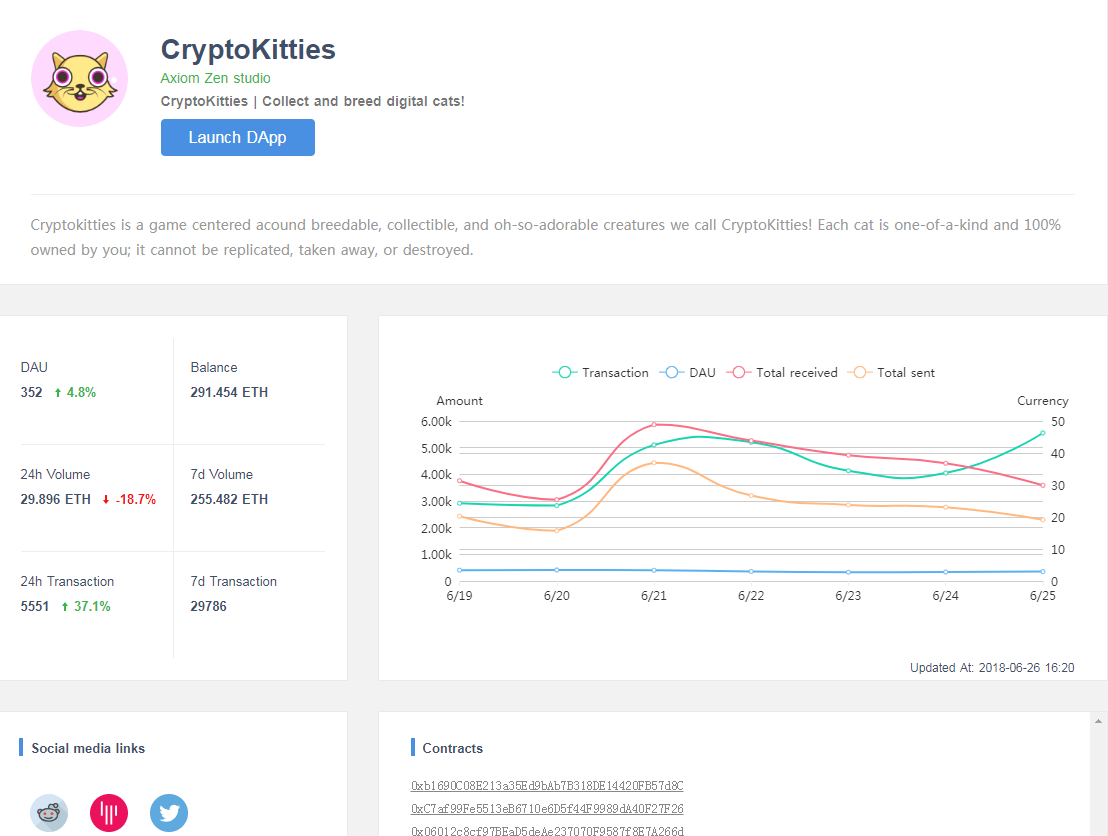This screenshot has height=836, width=1108.
Task: Click the Amount axis label
Action: [459, 401]
